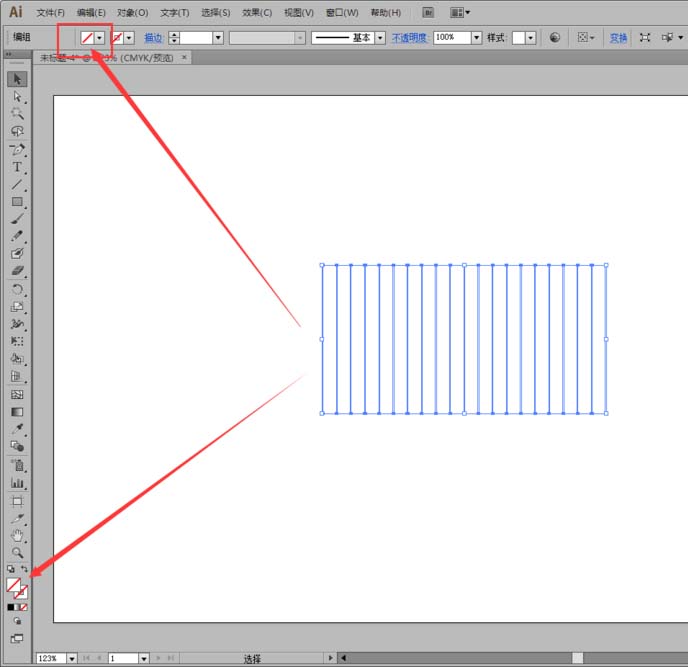This screenshot has height=667, width=688.
Task: Open the 样式 graphic style dropdown
Action: [x=531, y=38]
